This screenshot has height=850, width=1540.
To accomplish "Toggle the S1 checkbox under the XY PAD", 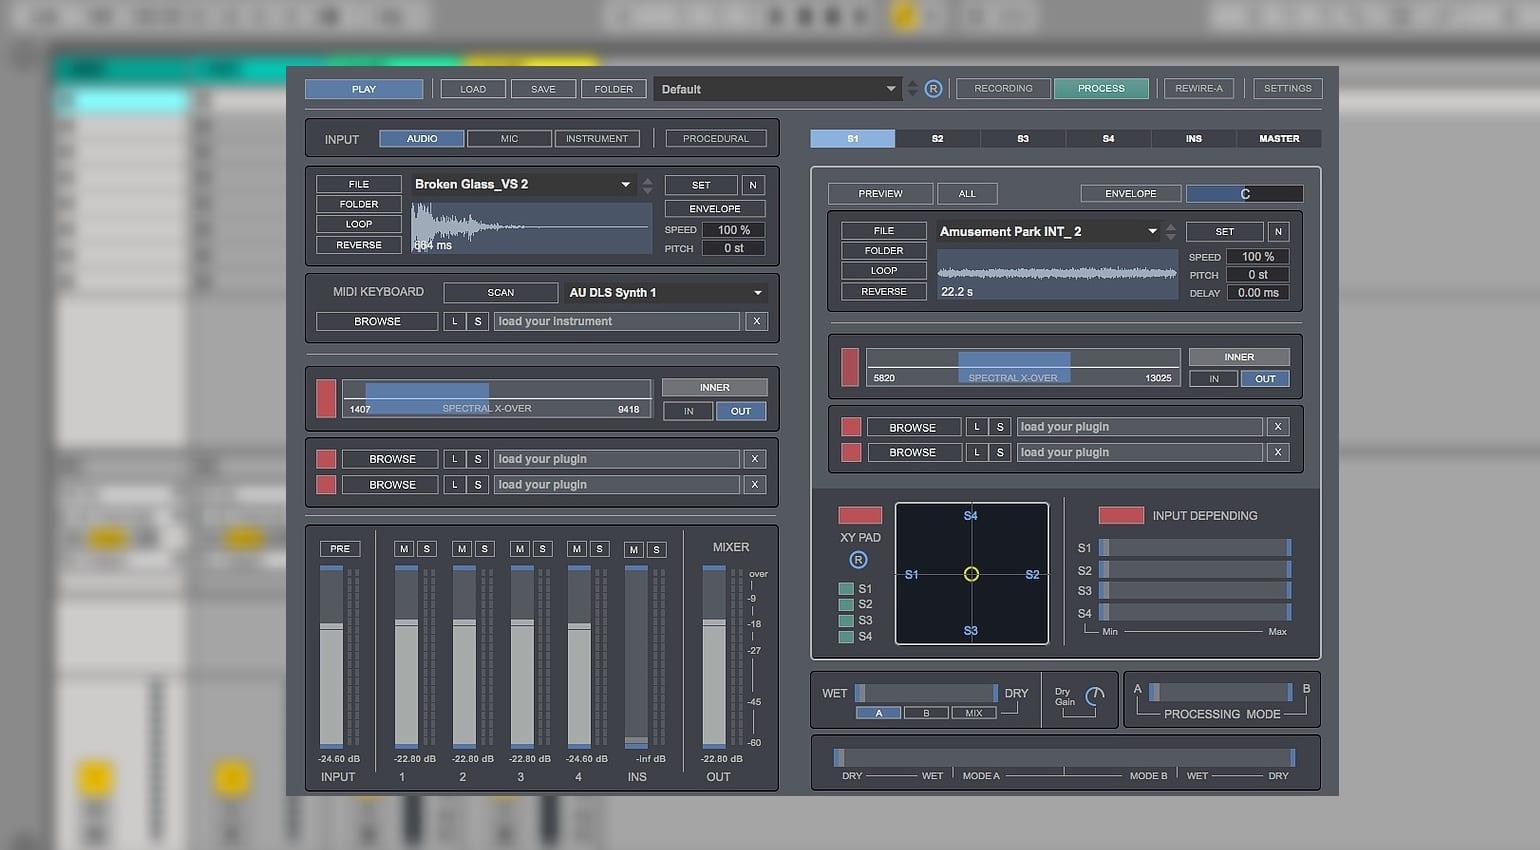I will coord(846,589).
